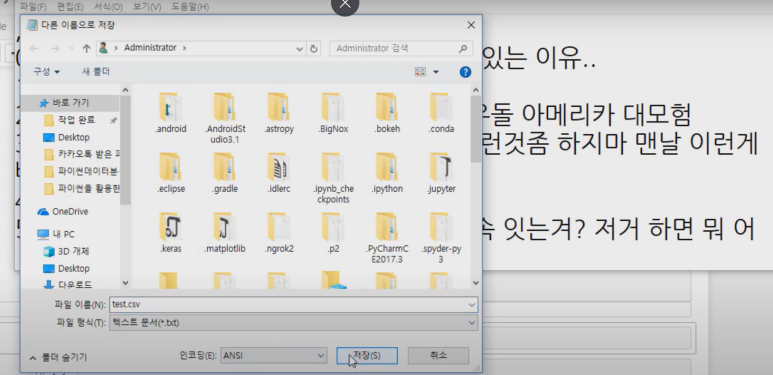
Task: Navigate back with the left arrow
Action: (34, 48)
